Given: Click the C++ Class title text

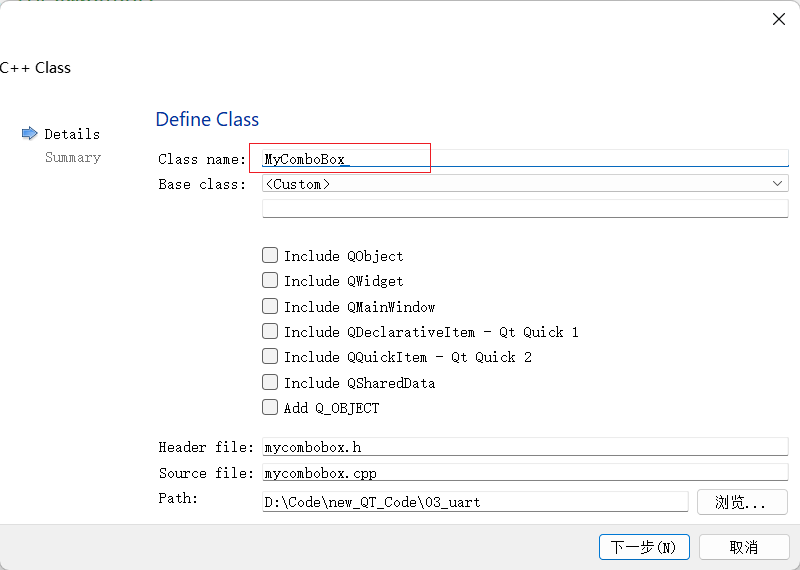Looking at the screenshot, I should point(35,68).
